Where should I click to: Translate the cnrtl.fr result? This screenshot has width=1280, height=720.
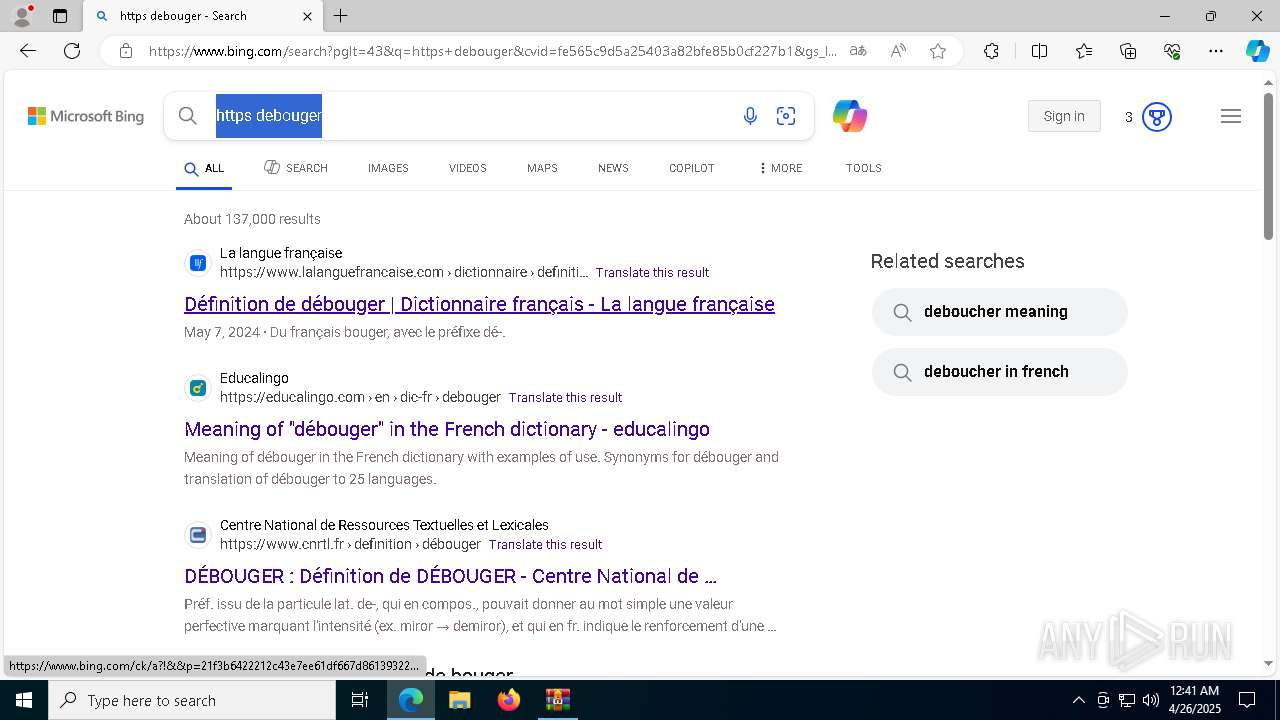pyautogui.click(x=545, y=544)
